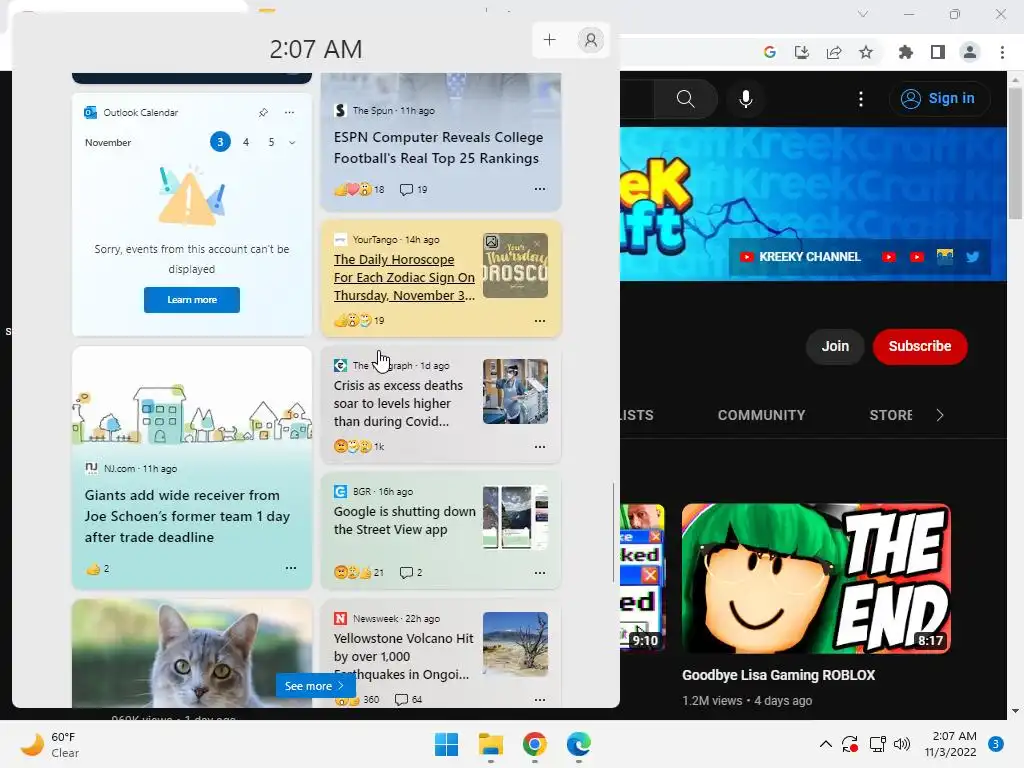Open Yellowstone Volcano article
The height and width of the screenshot is (768, 1024).
pyautogui.click(x=404, y=656)
